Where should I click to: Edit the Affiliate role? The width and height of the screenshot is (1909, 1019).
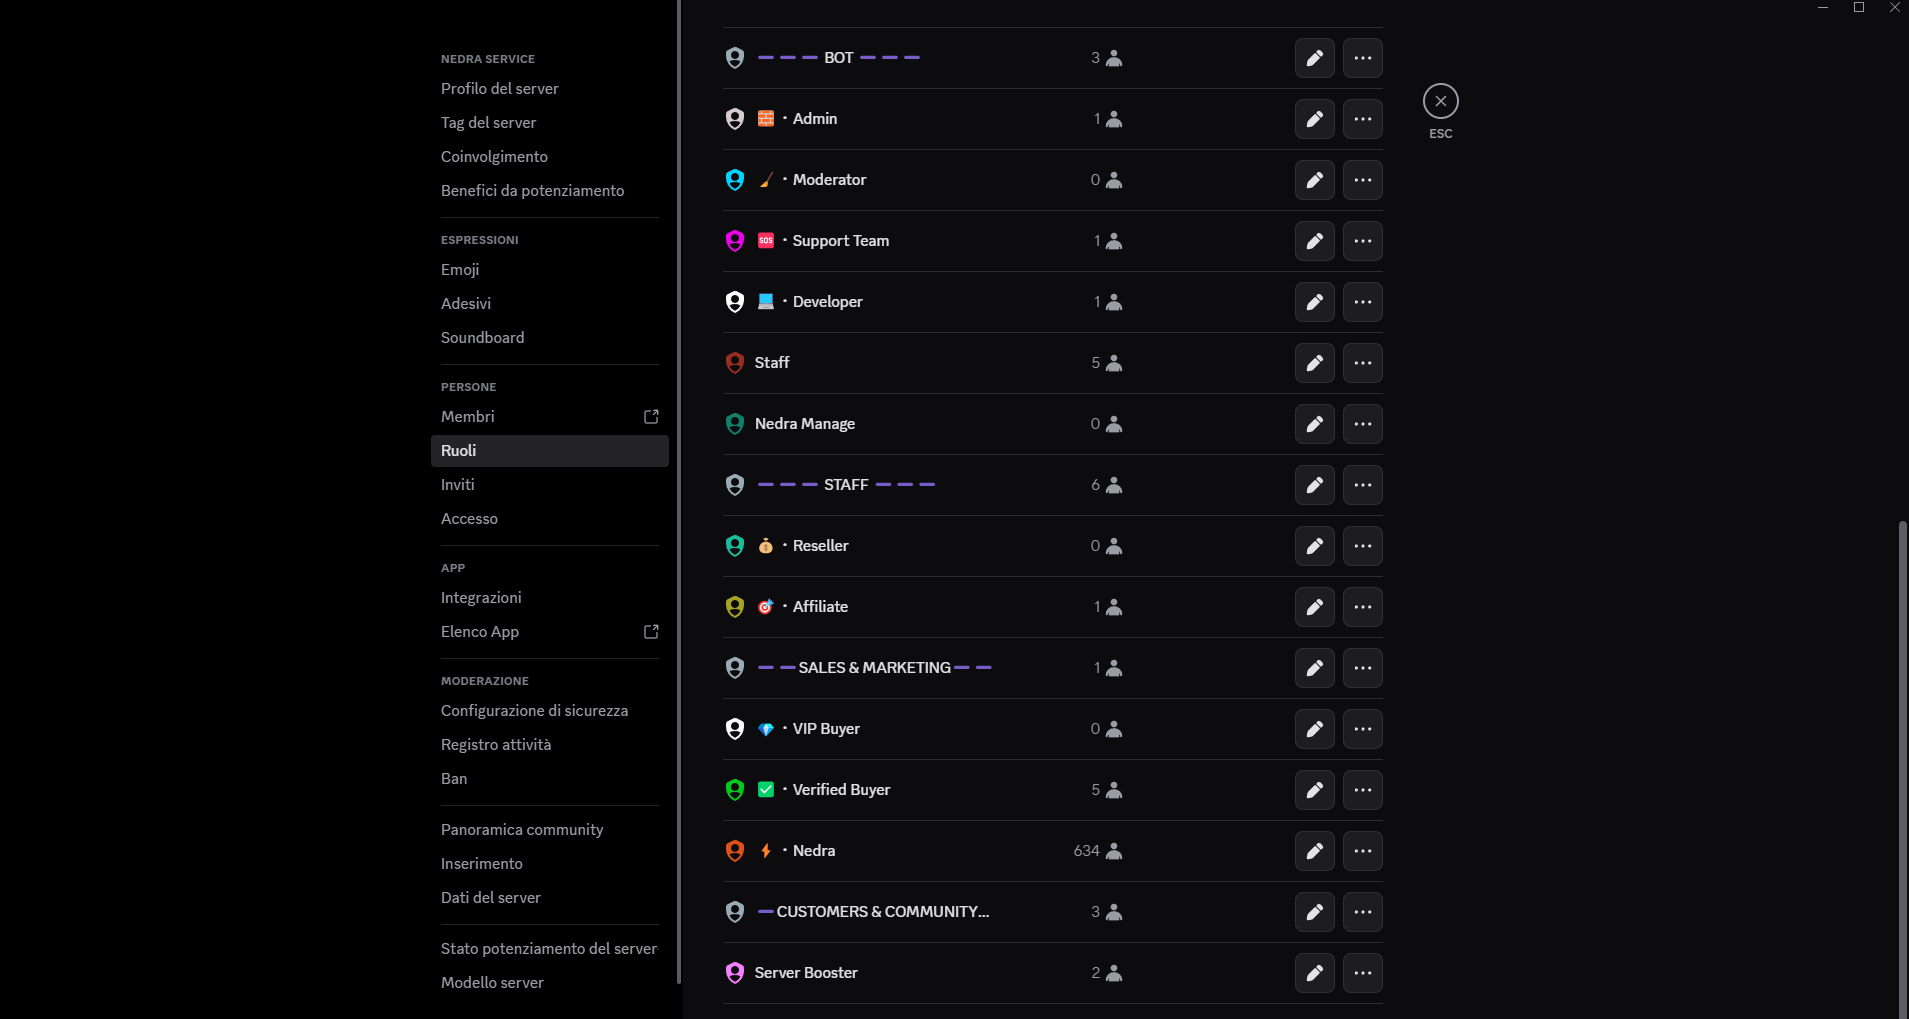click(1314, 606)
